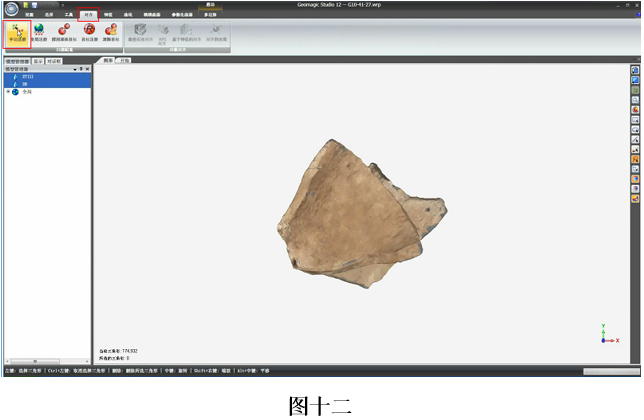Open the 参数化曲面 (Parametric Surfaces) ribbon tab

click(x=182, y=15)
